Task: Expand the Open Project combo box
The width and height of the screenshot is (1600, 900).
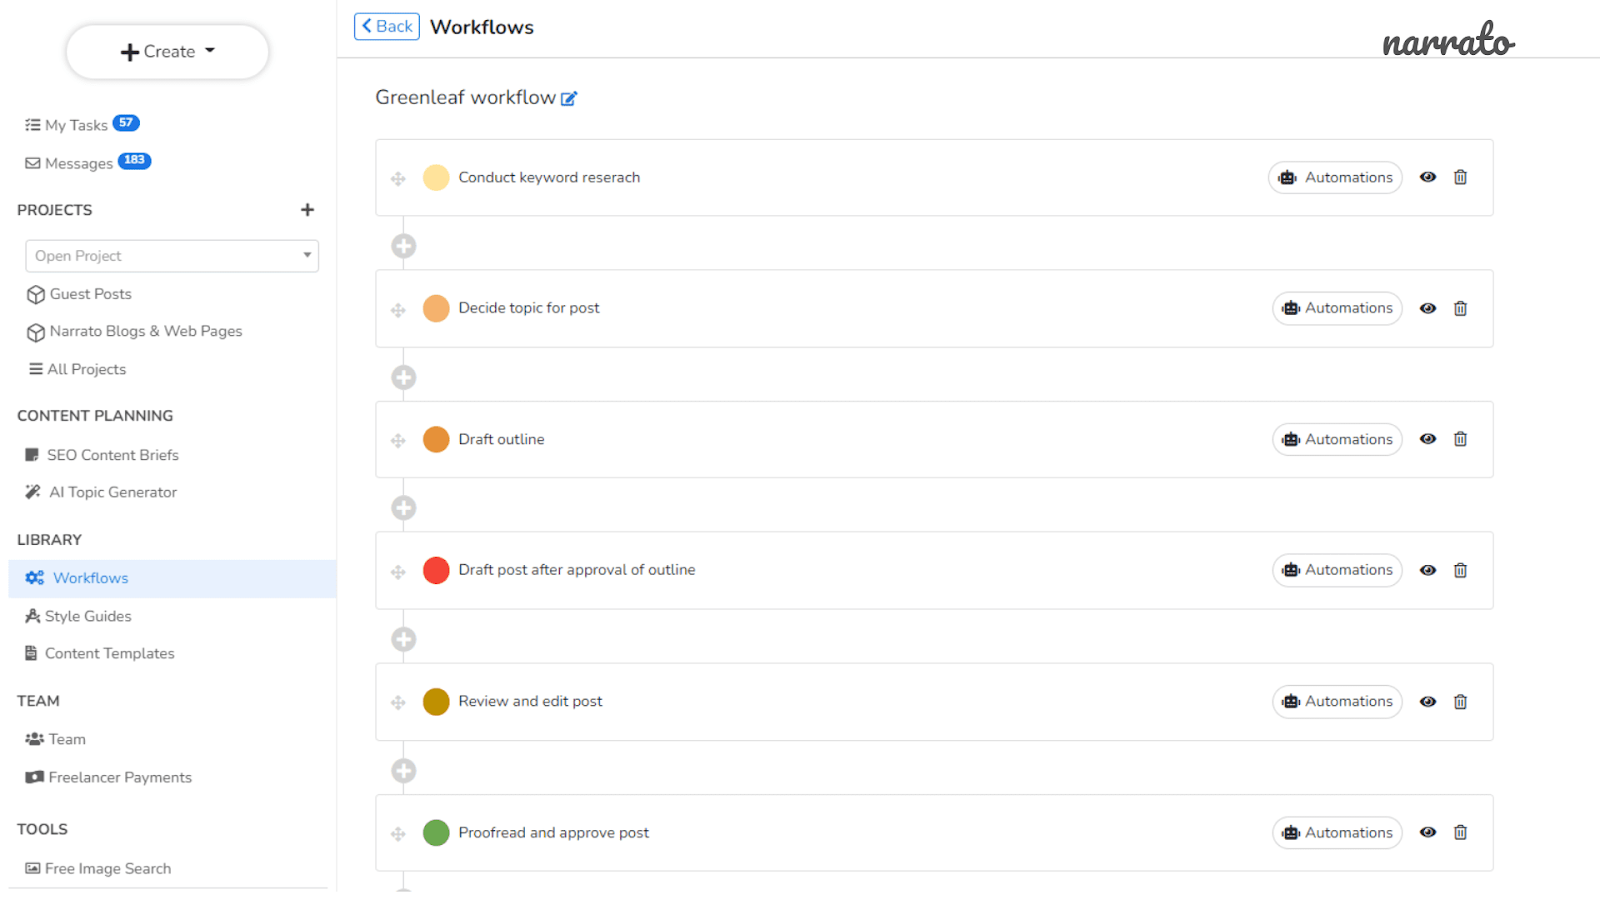Action: pos(172,256)
